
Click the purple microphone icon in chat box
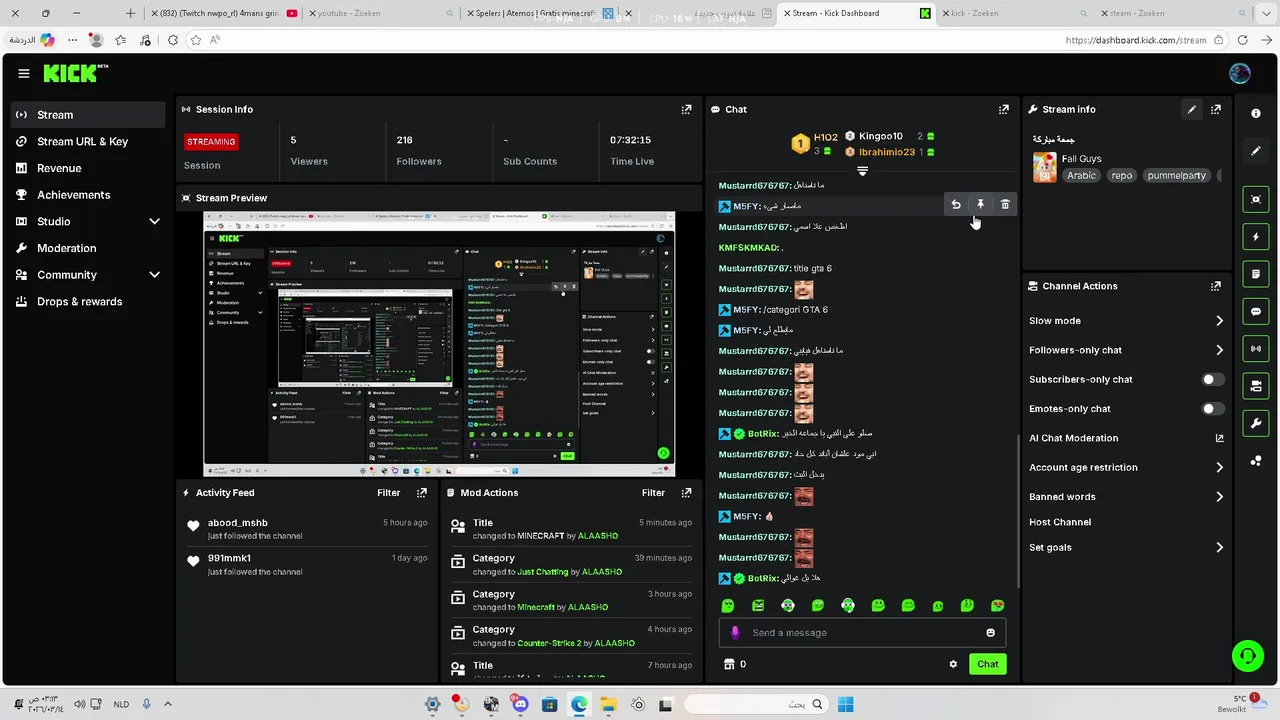tap(735, 633)
